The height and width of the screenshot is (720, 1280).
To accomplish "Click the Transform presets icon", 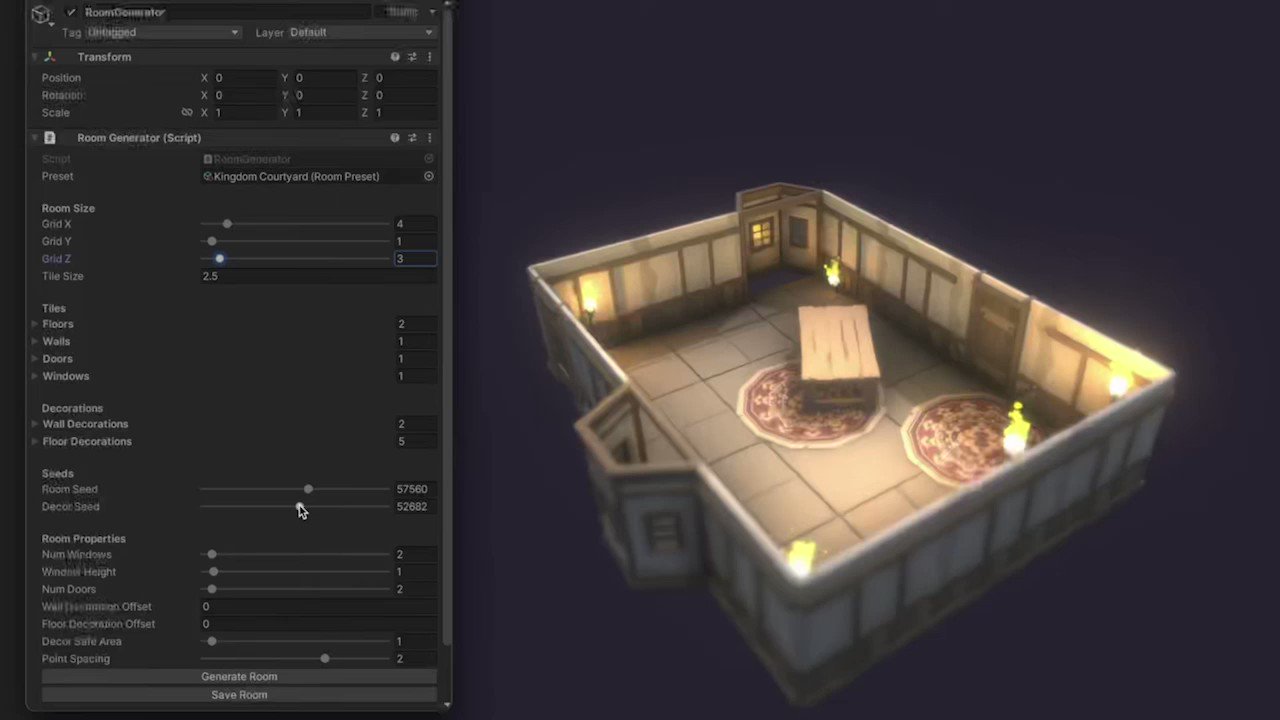I will pyautogui.click(x=411, y=57).
